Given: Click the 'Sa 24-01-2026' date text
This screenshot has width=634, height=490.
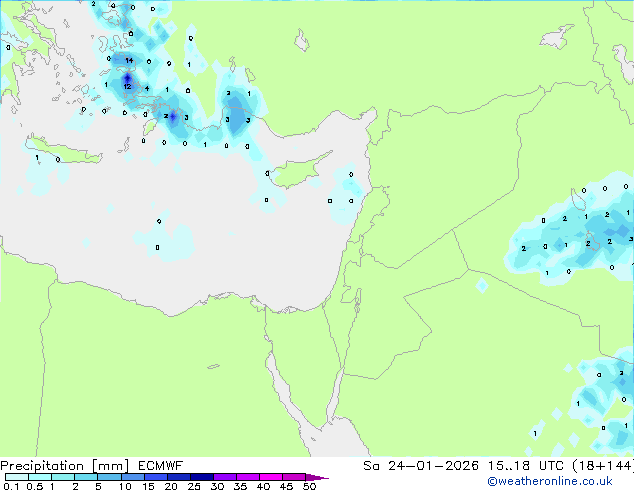Looking at the screenshot, I should 421,466.
